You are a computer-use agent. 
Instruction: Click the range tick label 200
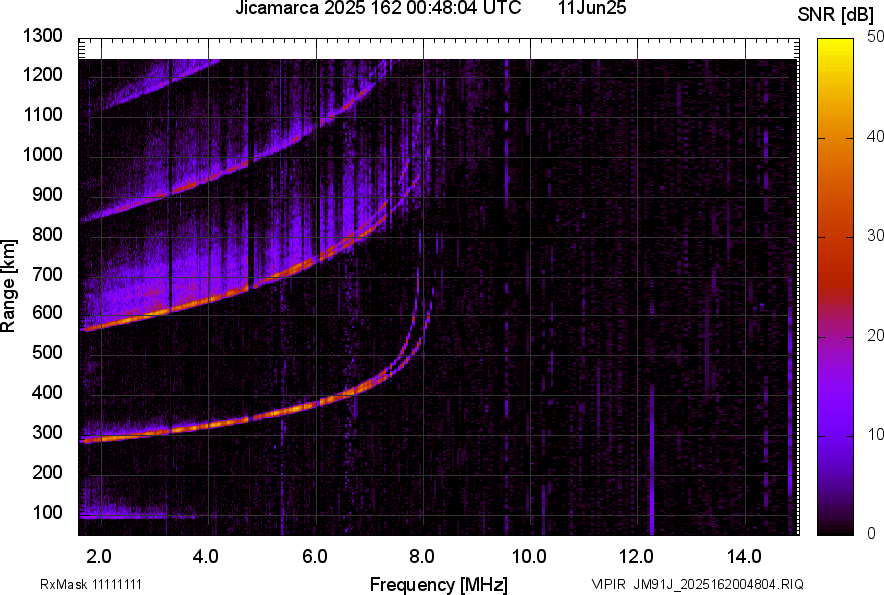47,472
